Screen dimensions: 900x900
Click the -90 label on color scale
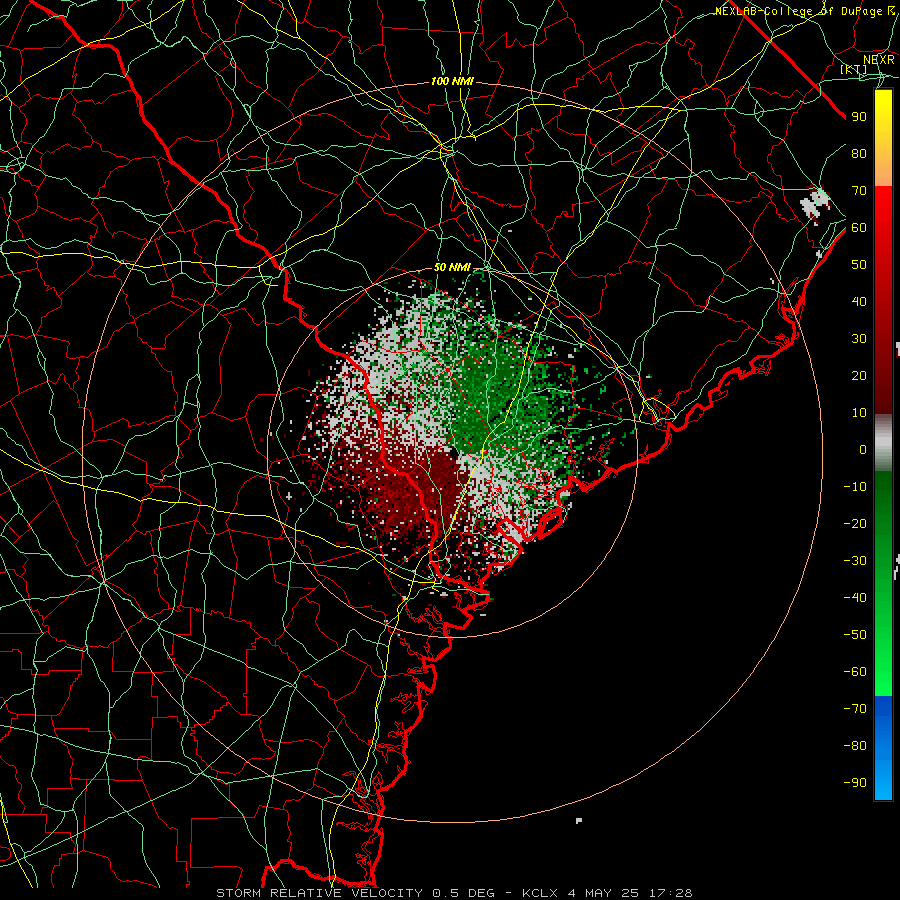855,783
